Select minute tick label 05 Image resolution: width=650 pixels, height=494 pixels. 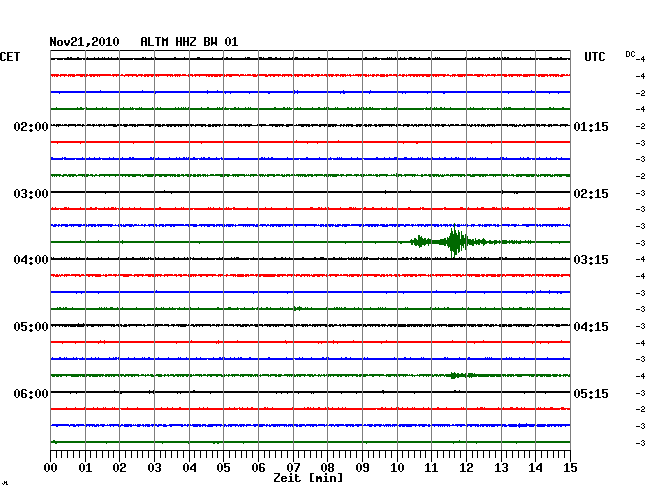223,468
